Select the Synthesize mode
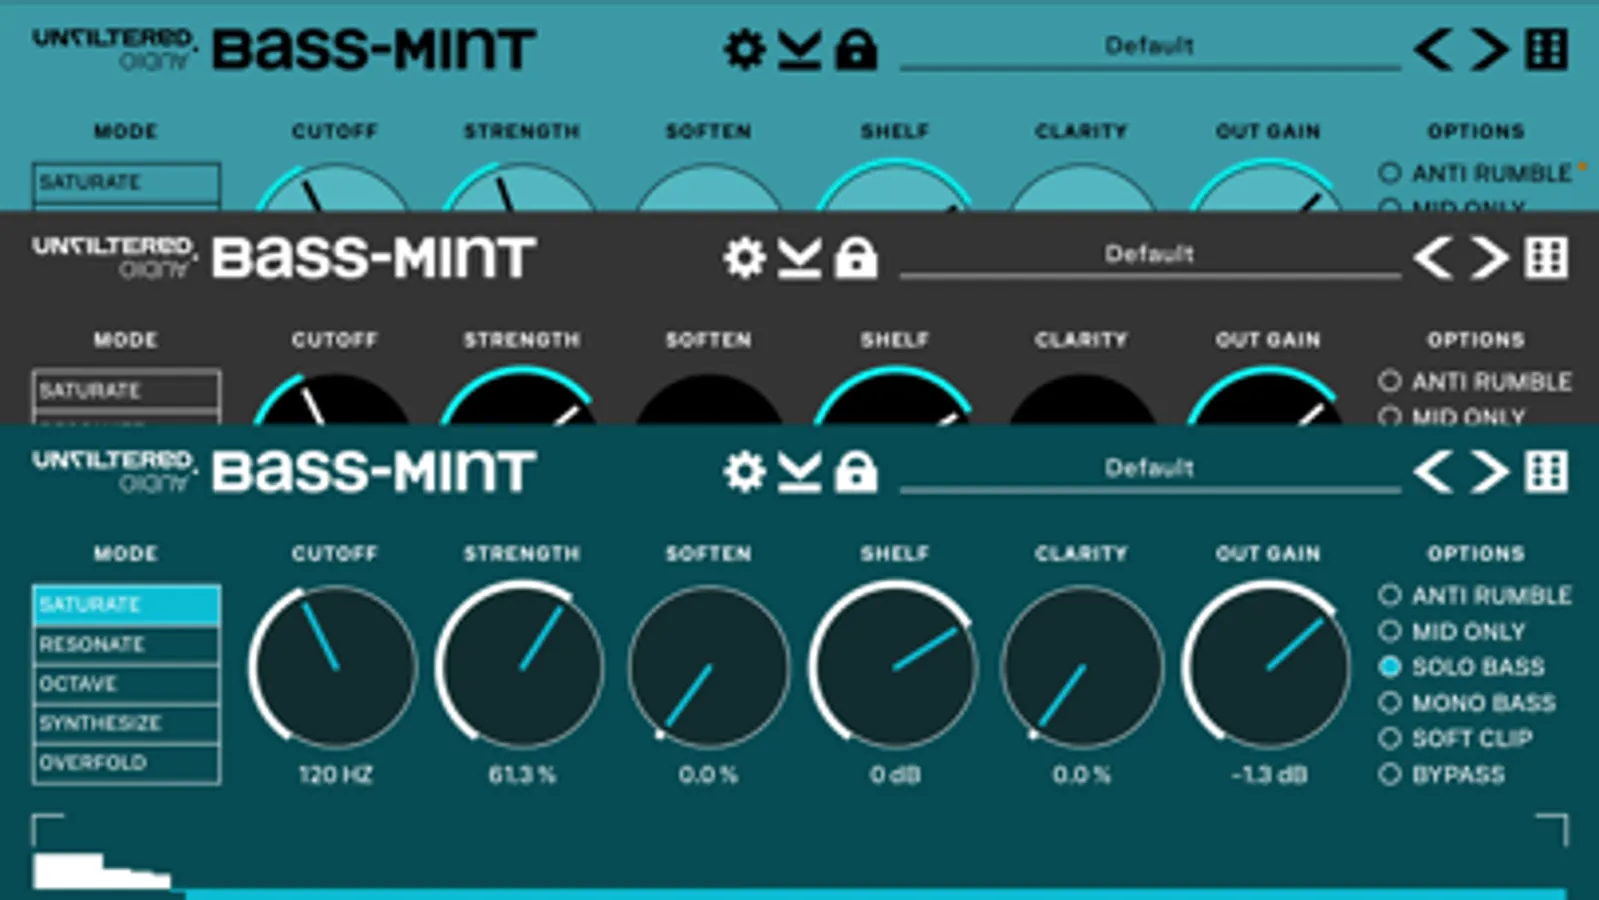Image resolution: width=1599 pixels, height=900 pixels. coord(126,723)
